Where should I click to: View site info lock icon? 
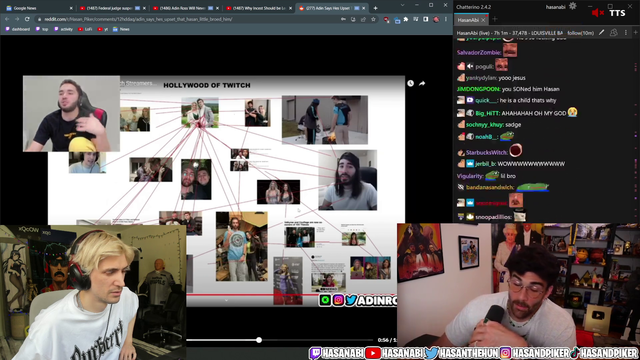40,19
